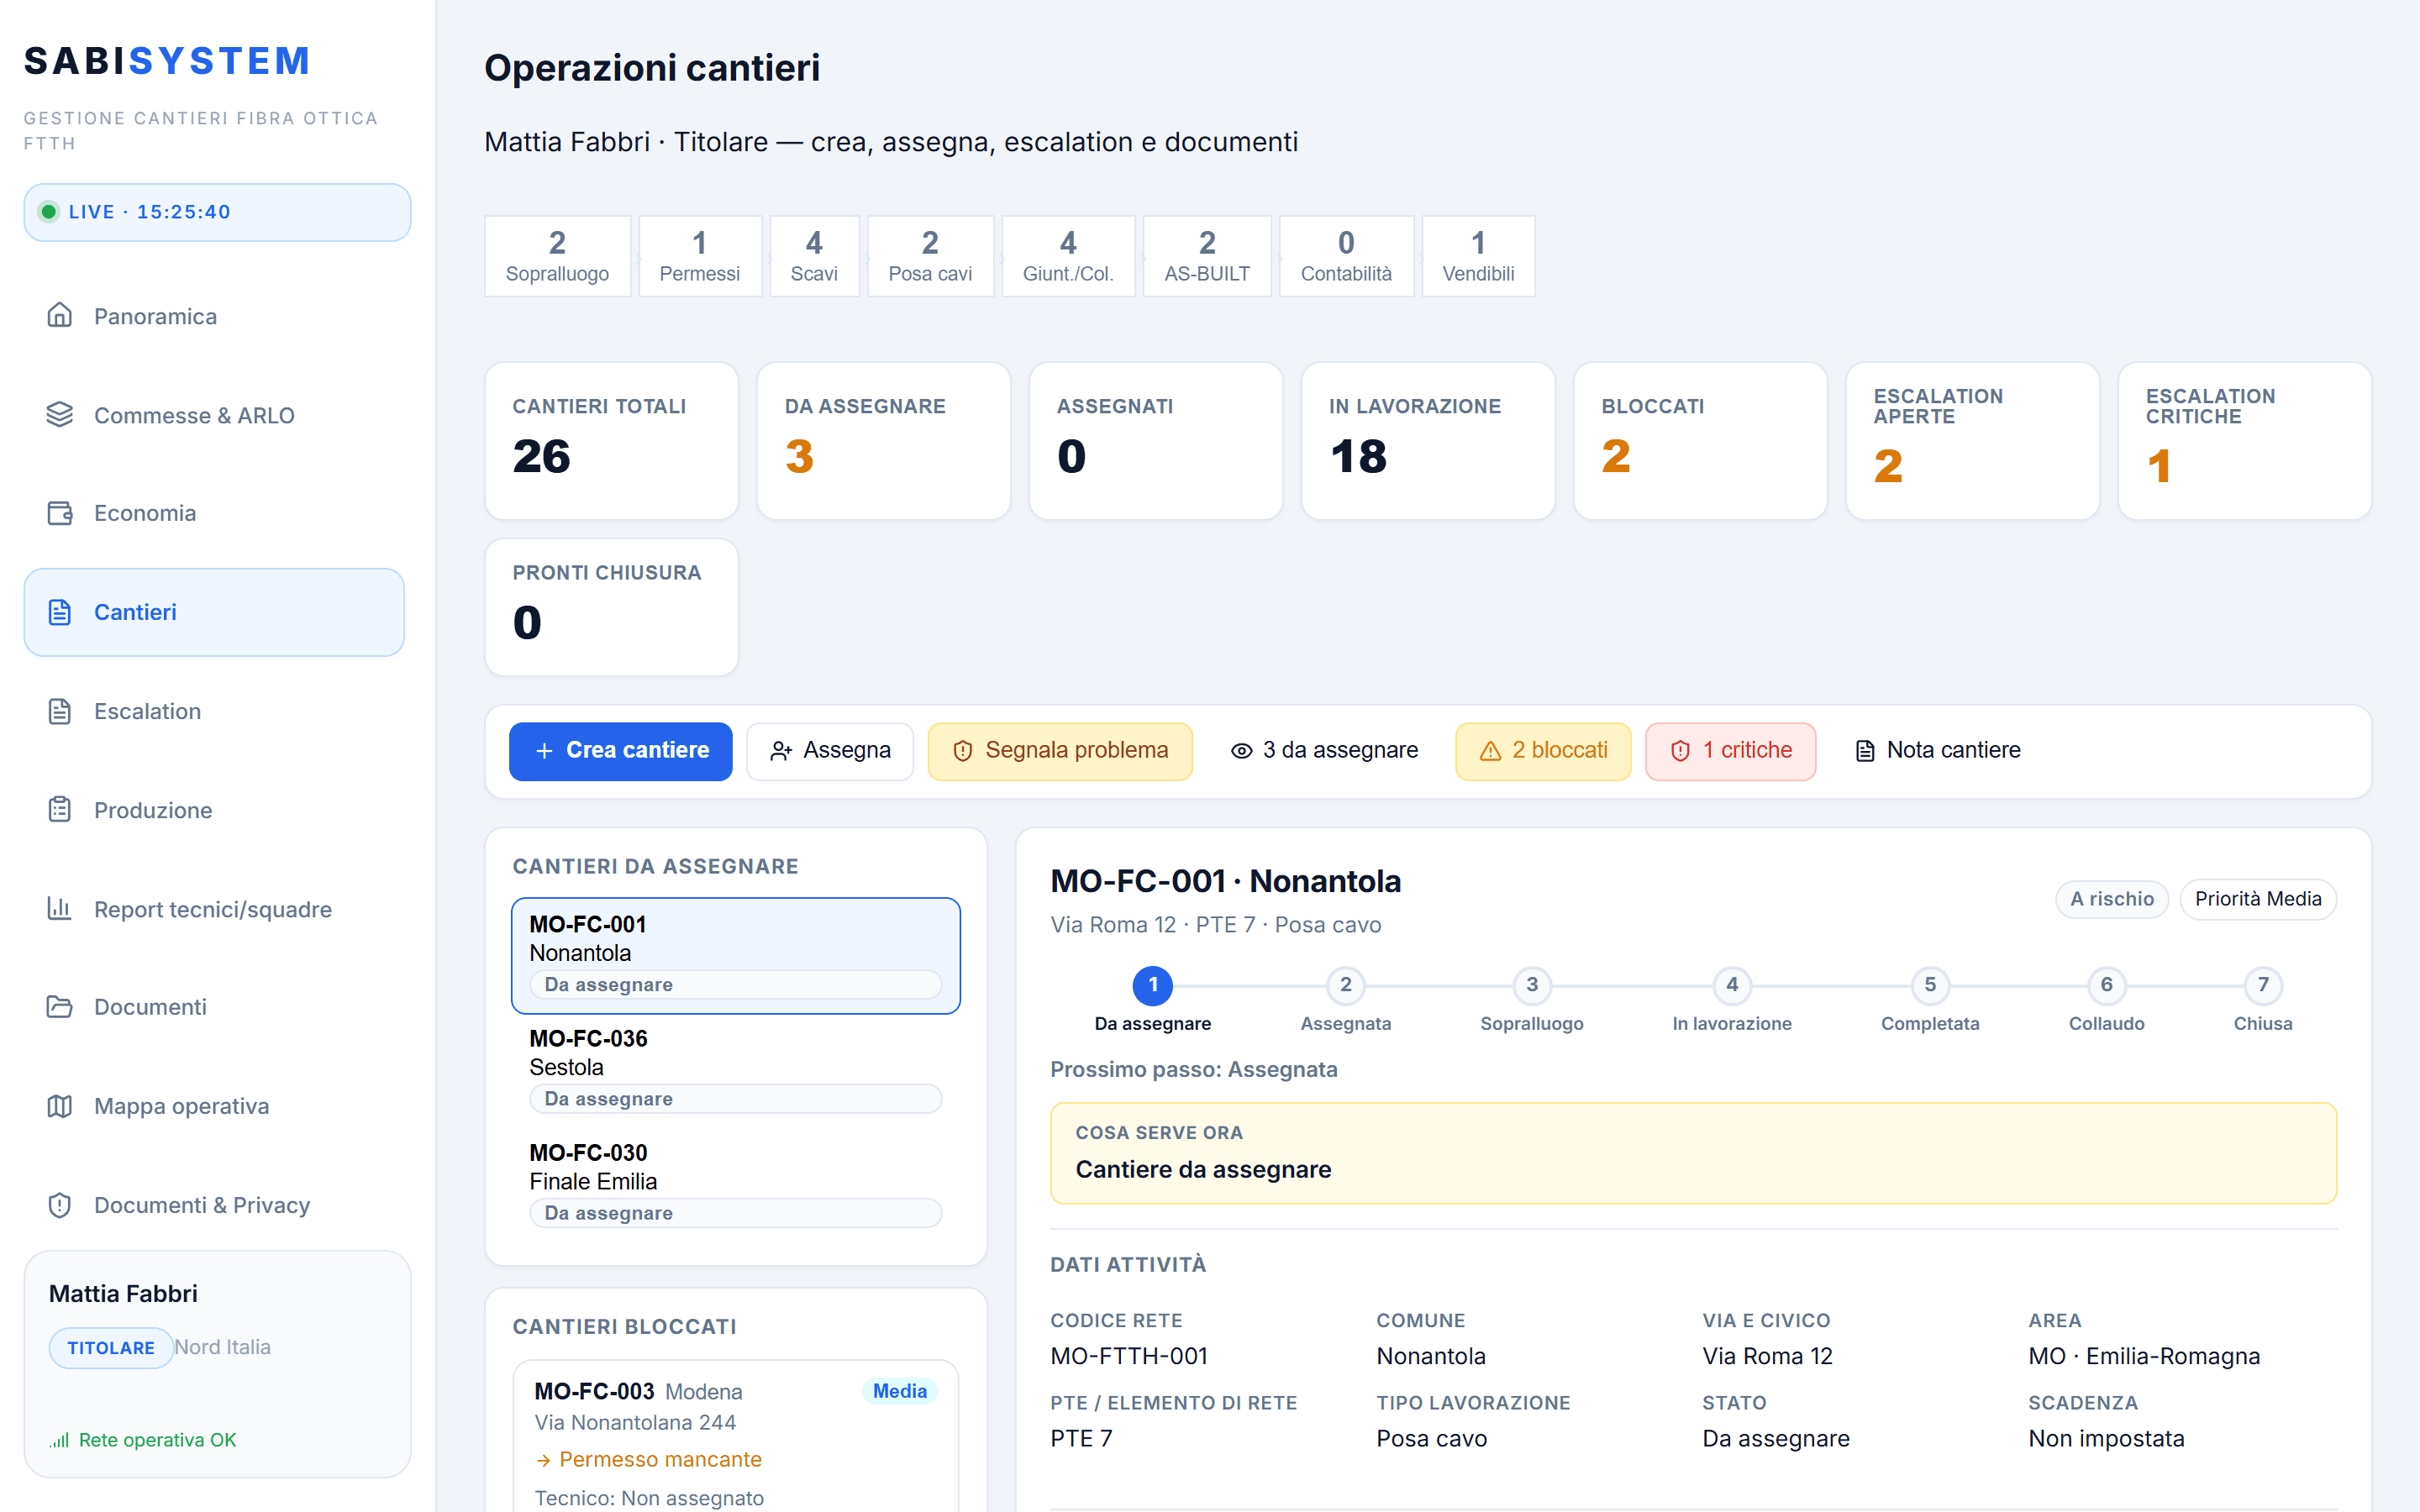Click the signal bars icon near Rete operativa OK
This screenshot has width=2420, height=1512.
pyautogui.click(x=60, y=1440)
